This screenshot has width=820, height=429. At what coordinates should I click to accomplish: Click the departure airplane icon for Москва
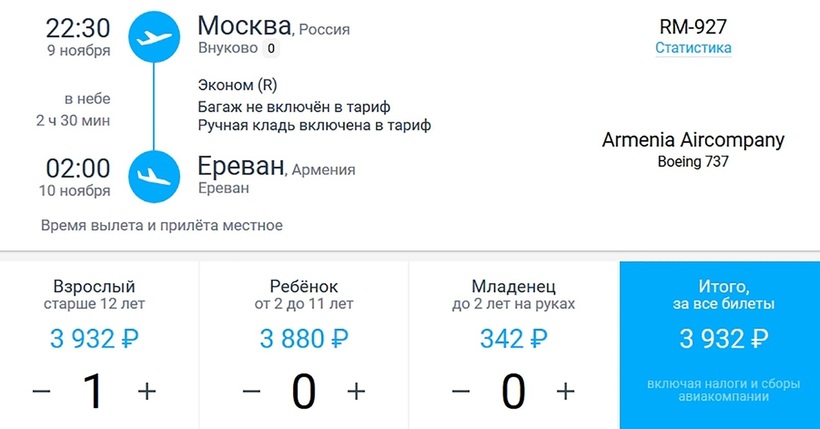(x=153, y=38)
